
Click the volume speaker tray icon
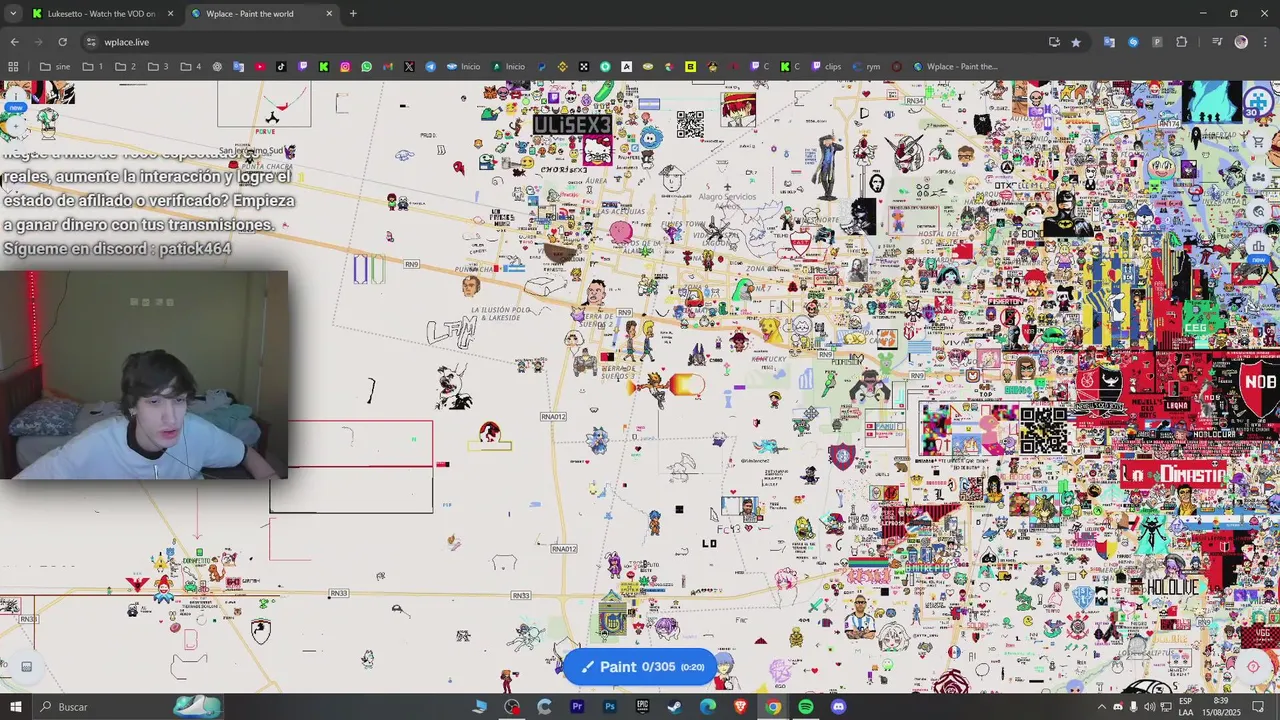(1150, 707)
